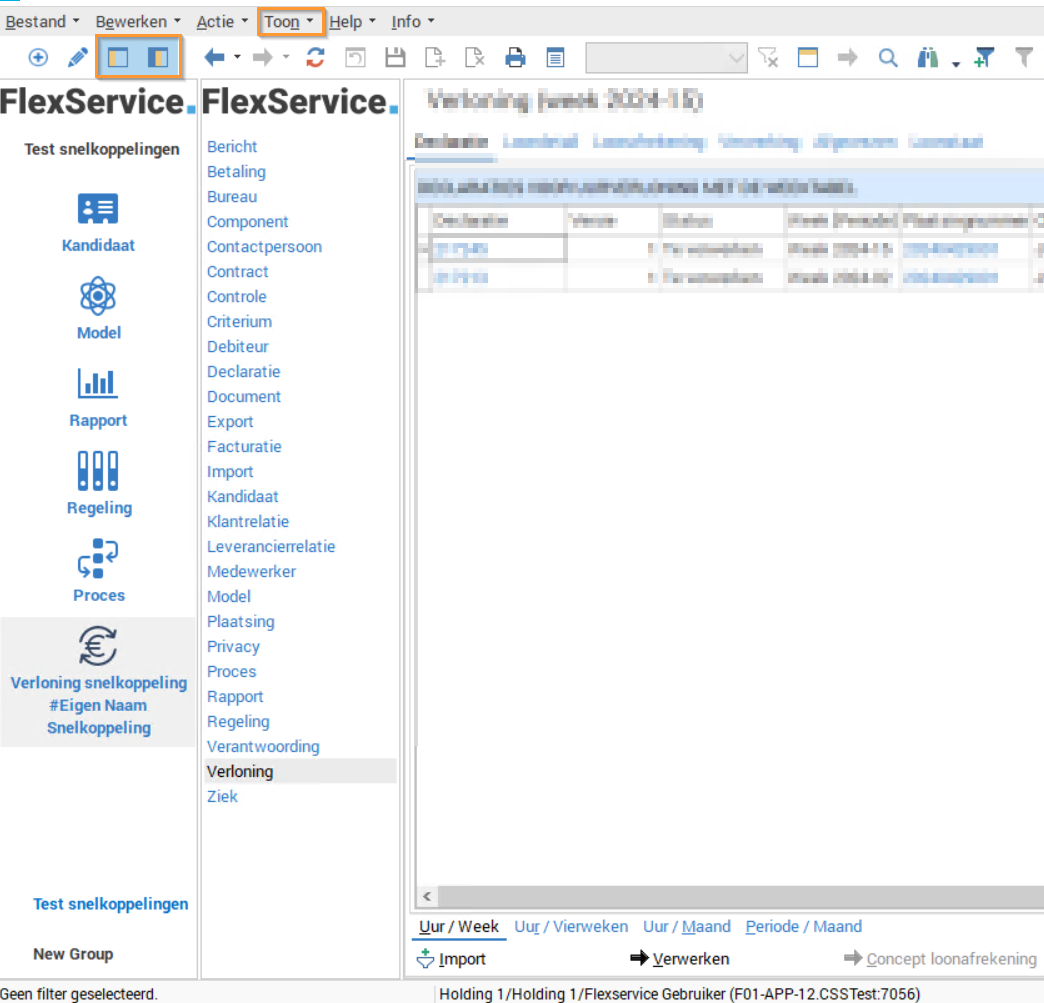The image size is (1044, 1003).
Task: Click the printer icon in toolbar
Action: [x=515, y=58]
